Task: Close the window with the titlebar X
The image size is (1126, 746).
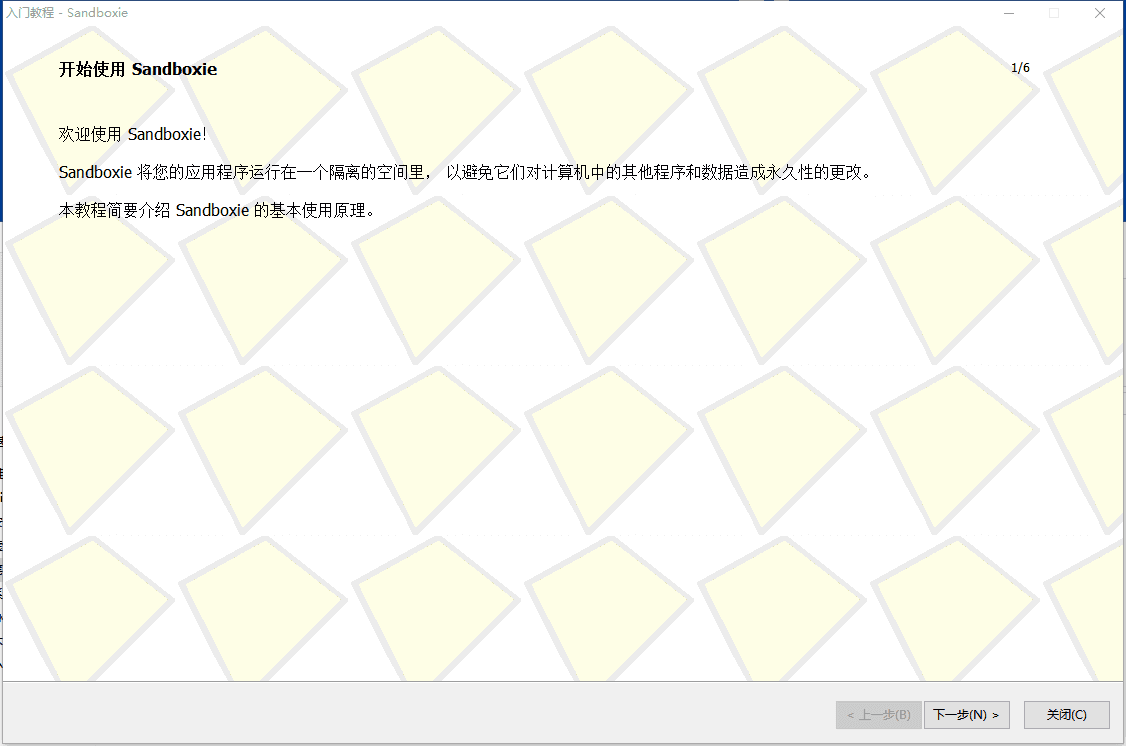Action: coord(1100,13)
